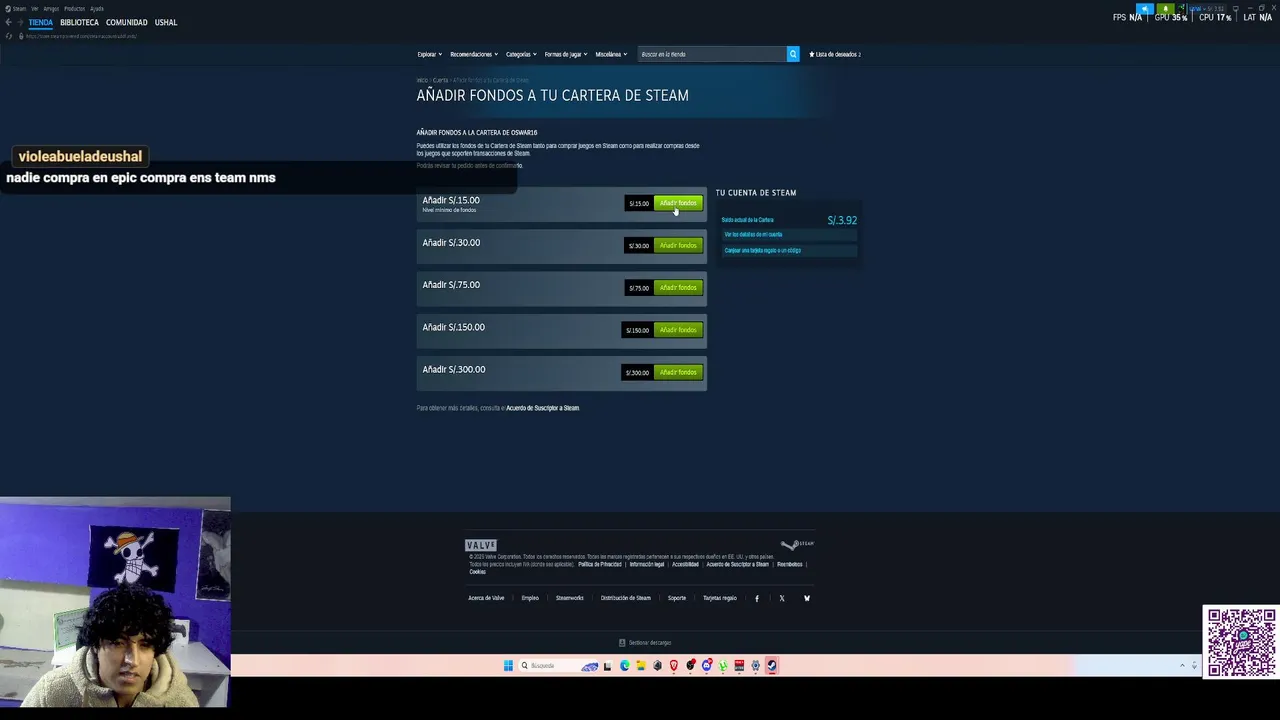Click Añadir fondos for S/.75.00
This screenshot has height=720, width=1280.
click(678, 288)
